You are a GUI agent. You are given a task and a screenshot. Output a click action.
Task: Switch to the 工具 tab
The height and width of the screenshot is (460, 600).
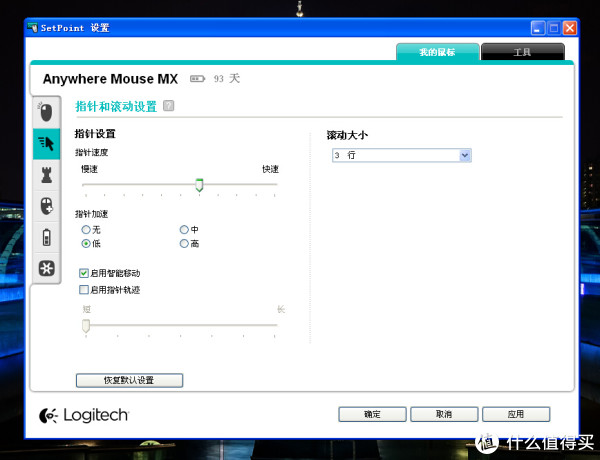pyautogui.click(x=522, y=52)
